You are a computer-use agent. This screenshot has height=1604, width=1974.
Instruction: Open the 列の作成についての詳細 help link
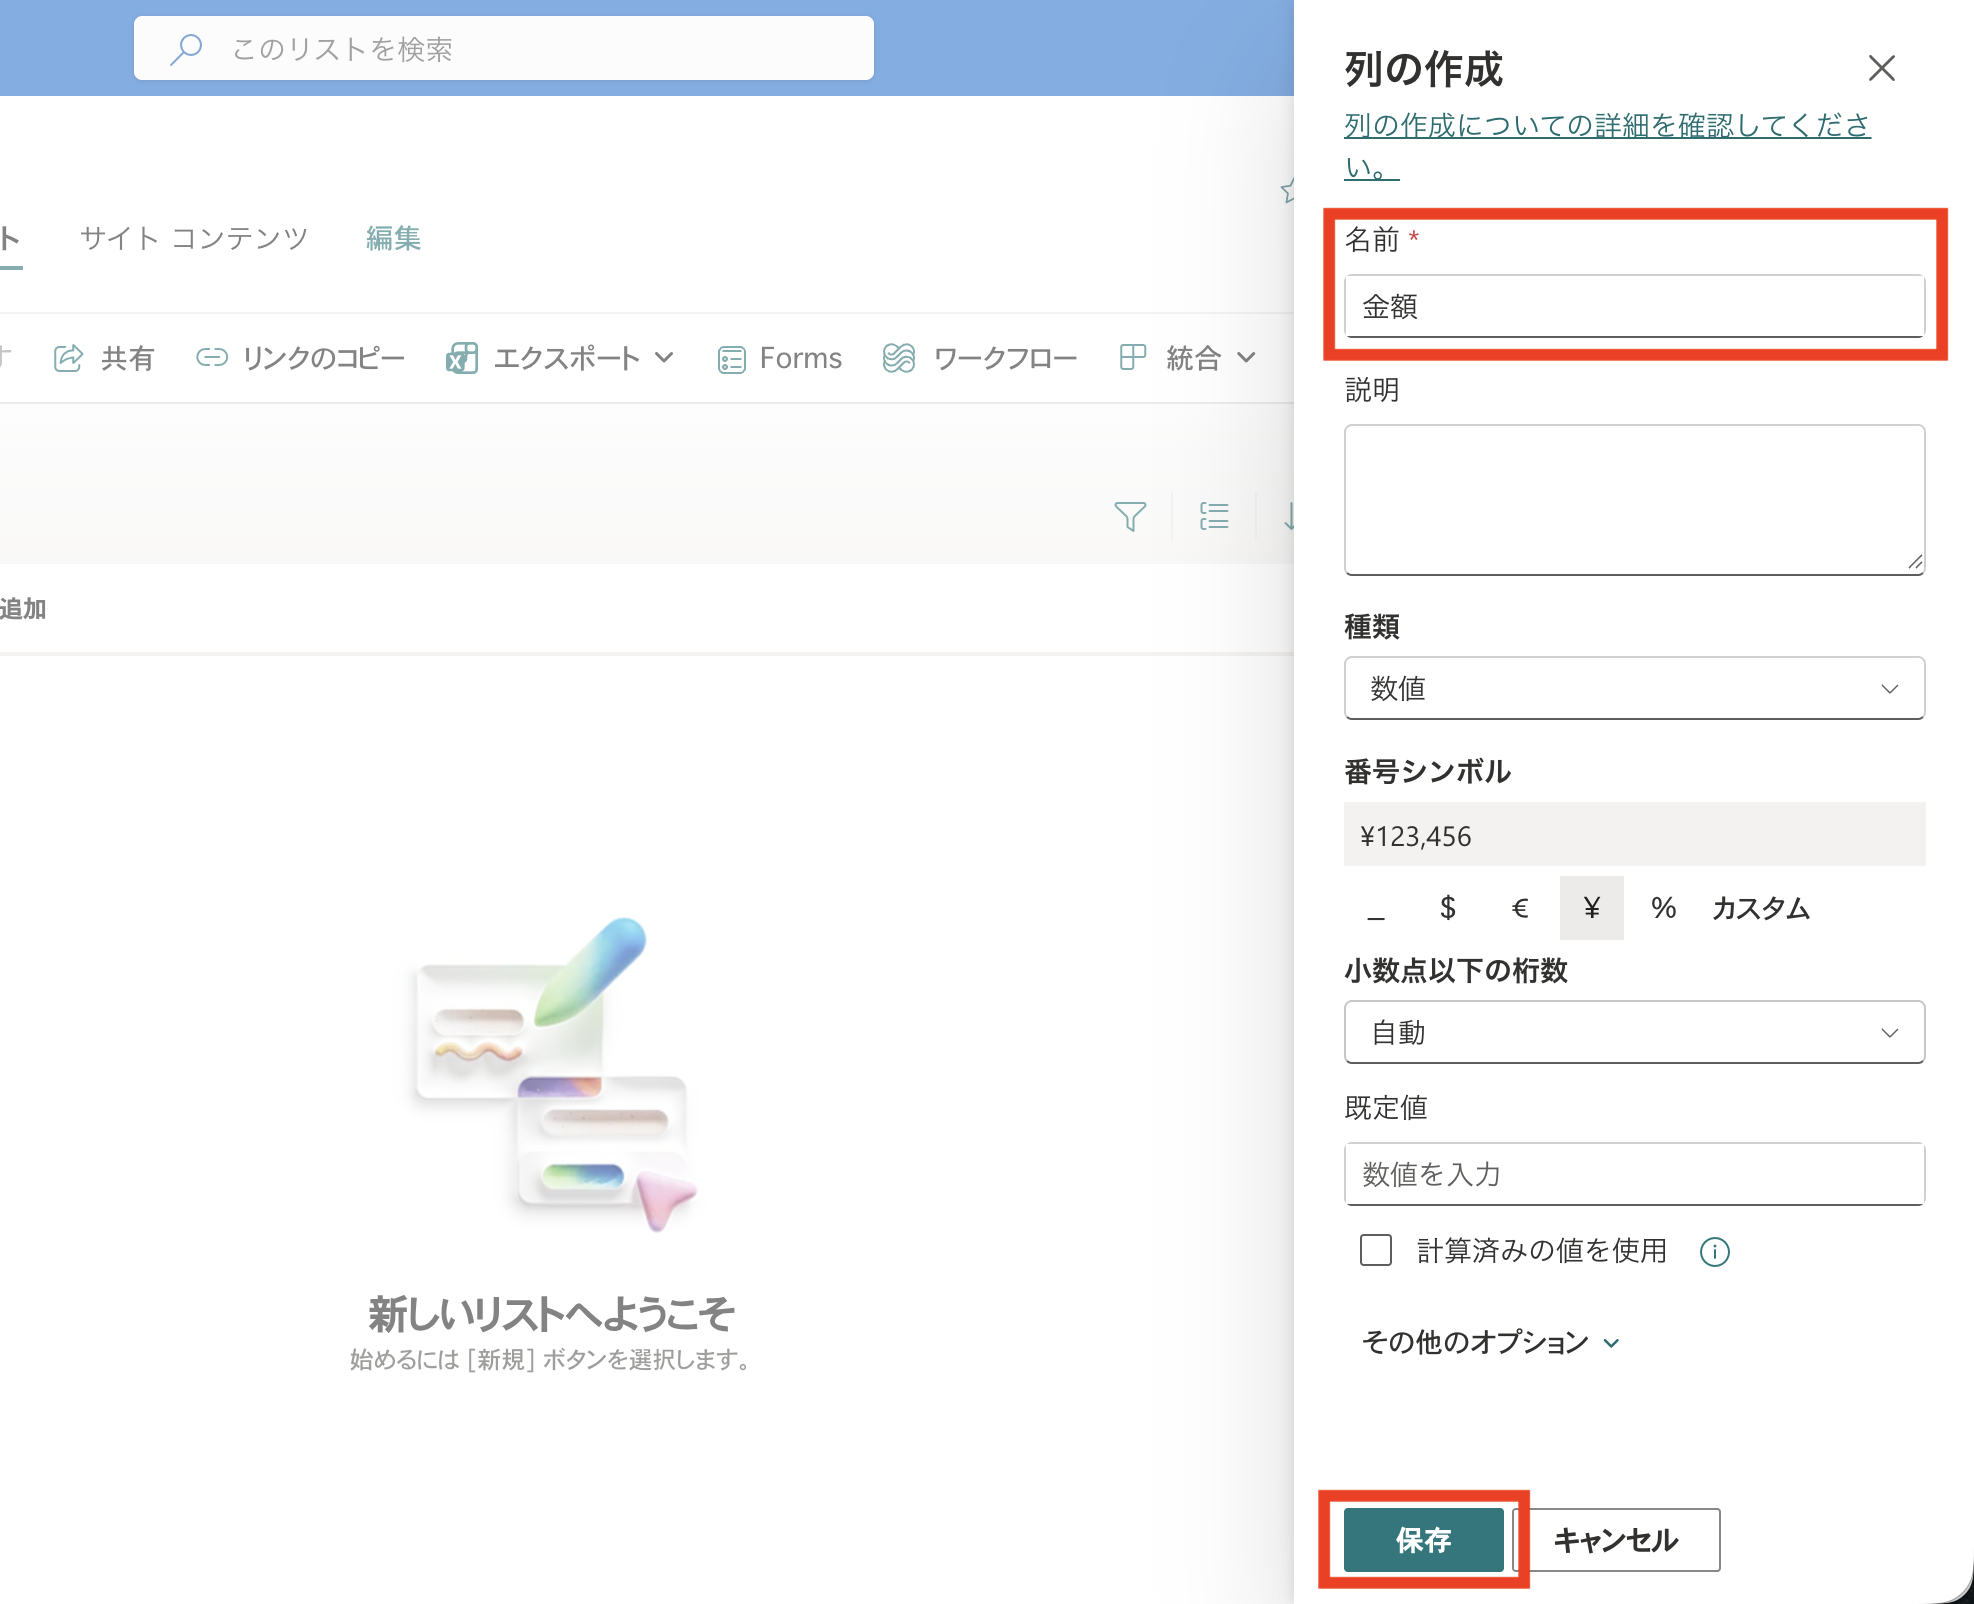coord(1607,145)
